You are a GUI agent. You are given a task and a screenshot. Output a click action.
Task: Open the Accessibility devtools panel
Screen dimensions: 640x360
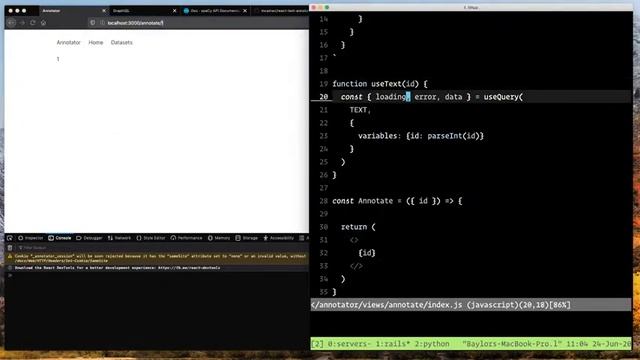coord(279,238)
